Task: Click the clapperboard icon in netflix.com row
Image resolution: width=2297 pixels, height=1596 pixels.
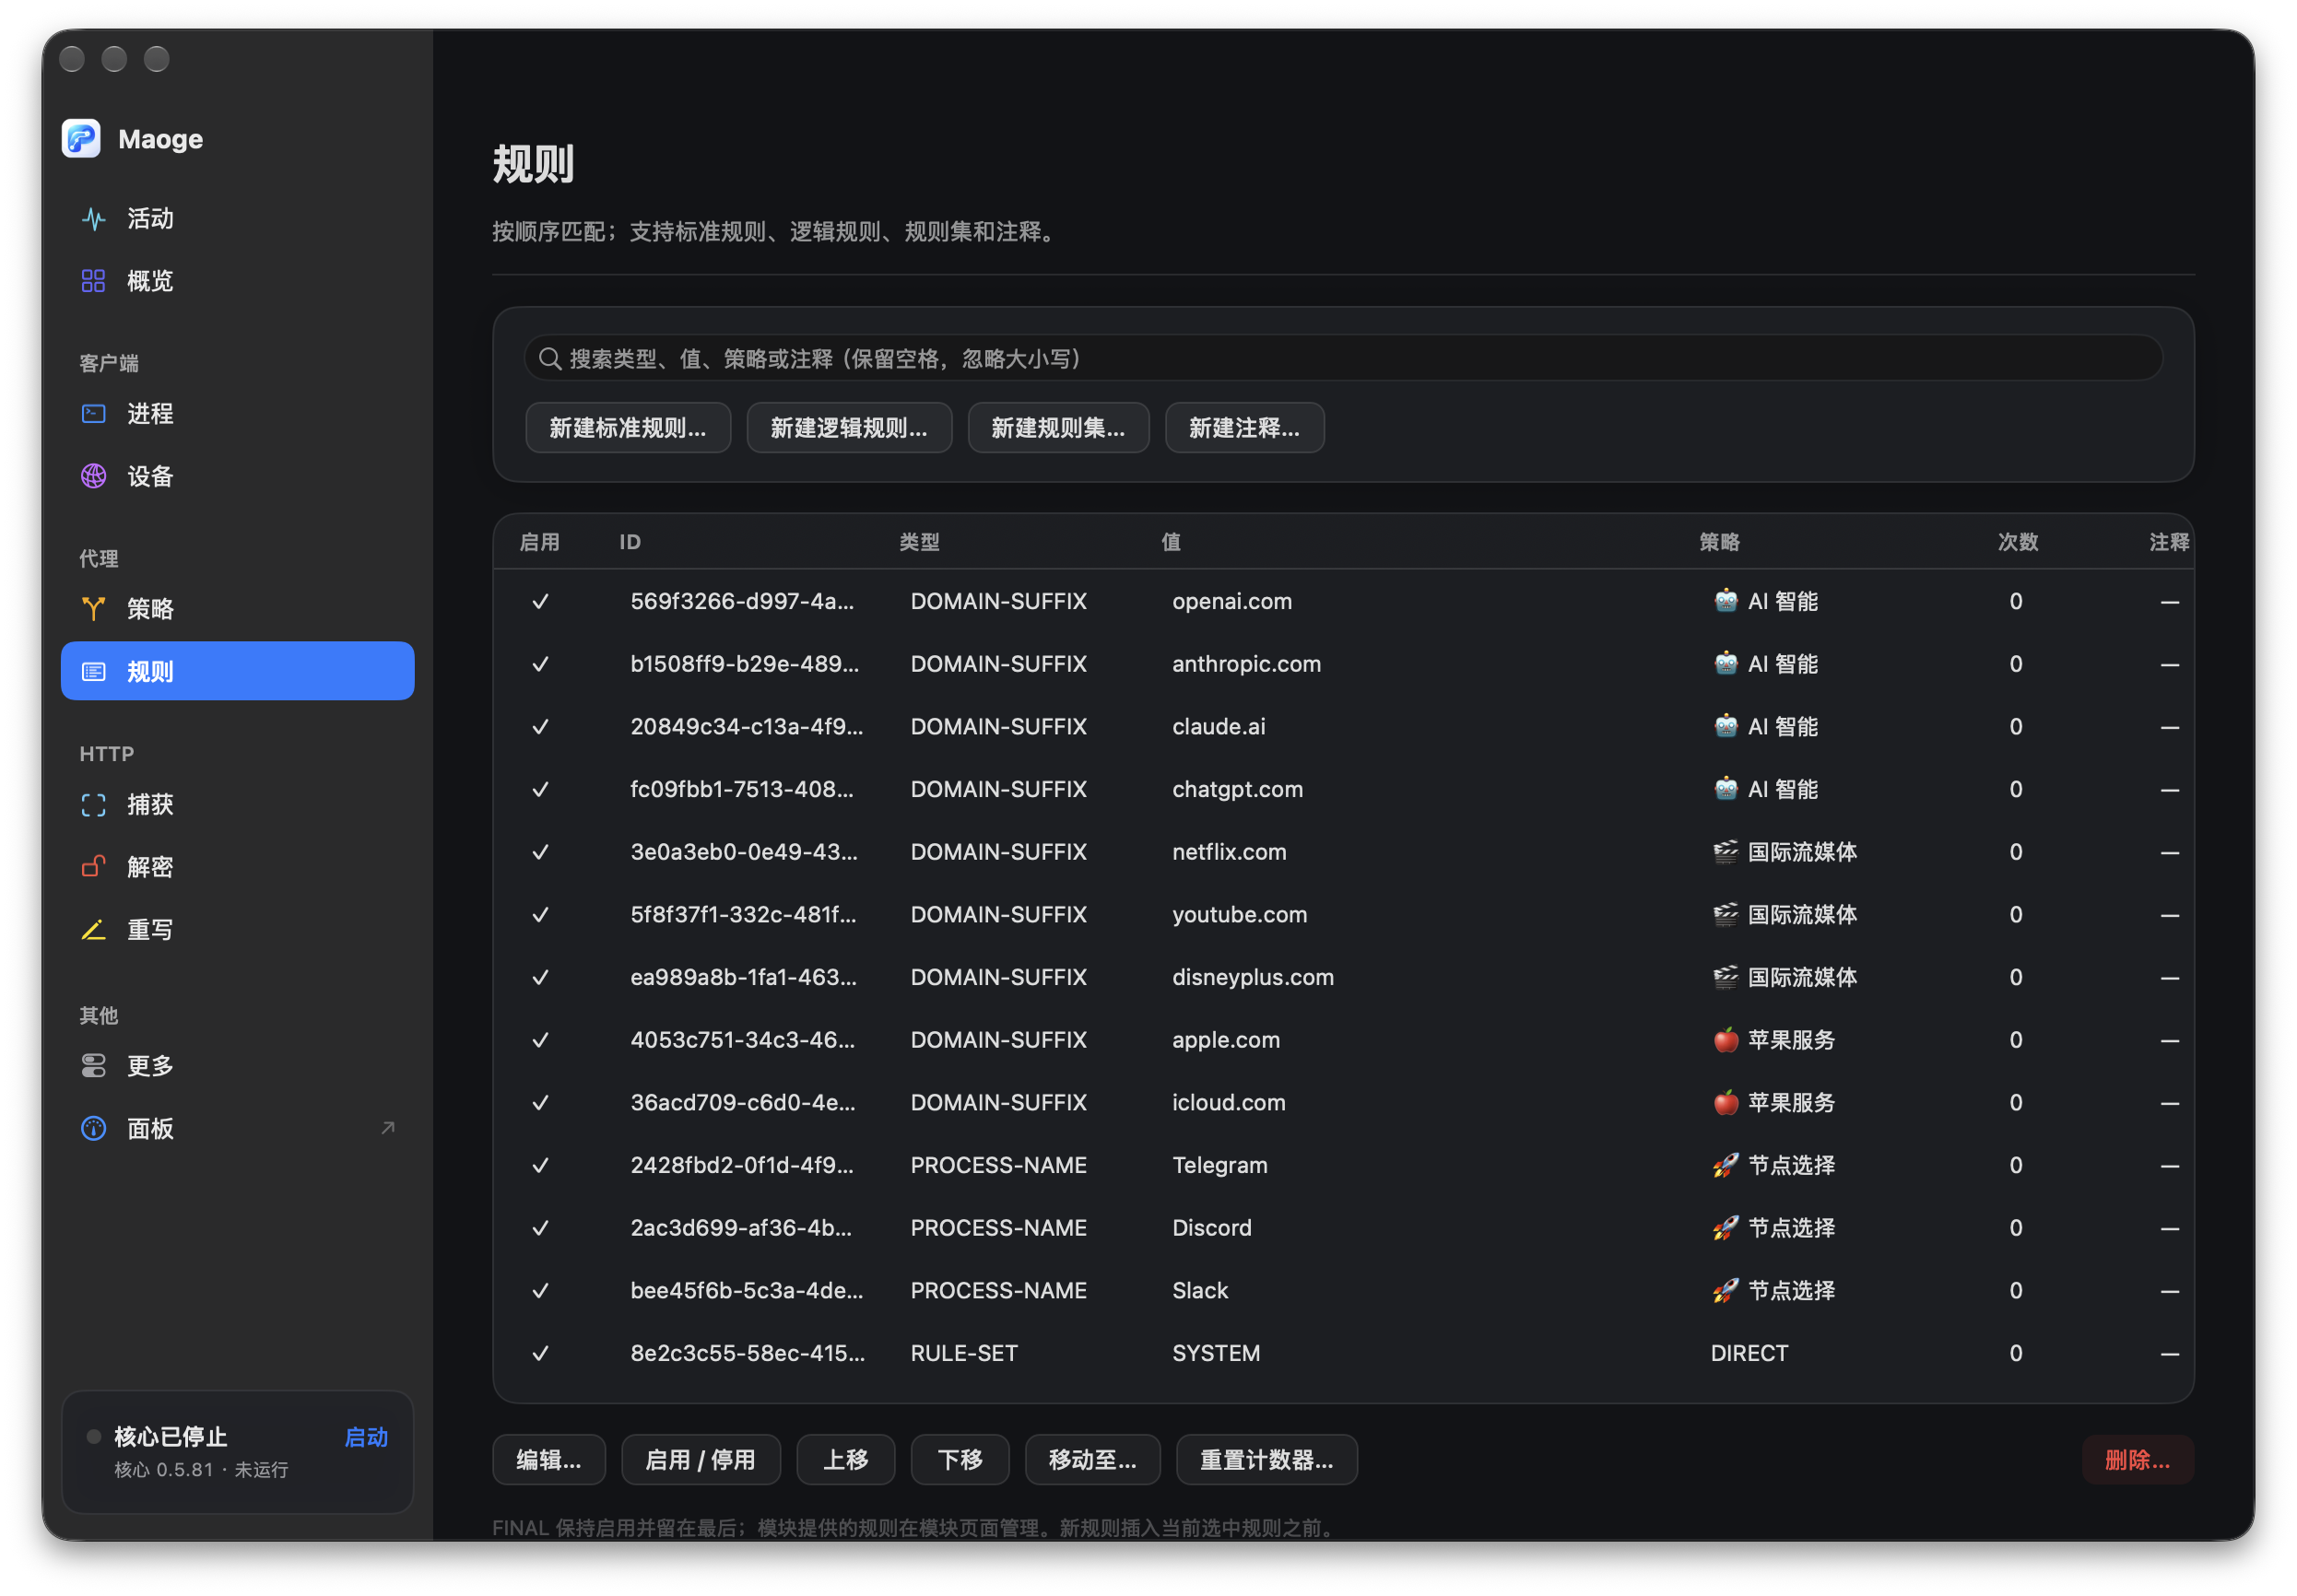Action: [x=1725, y=851]
